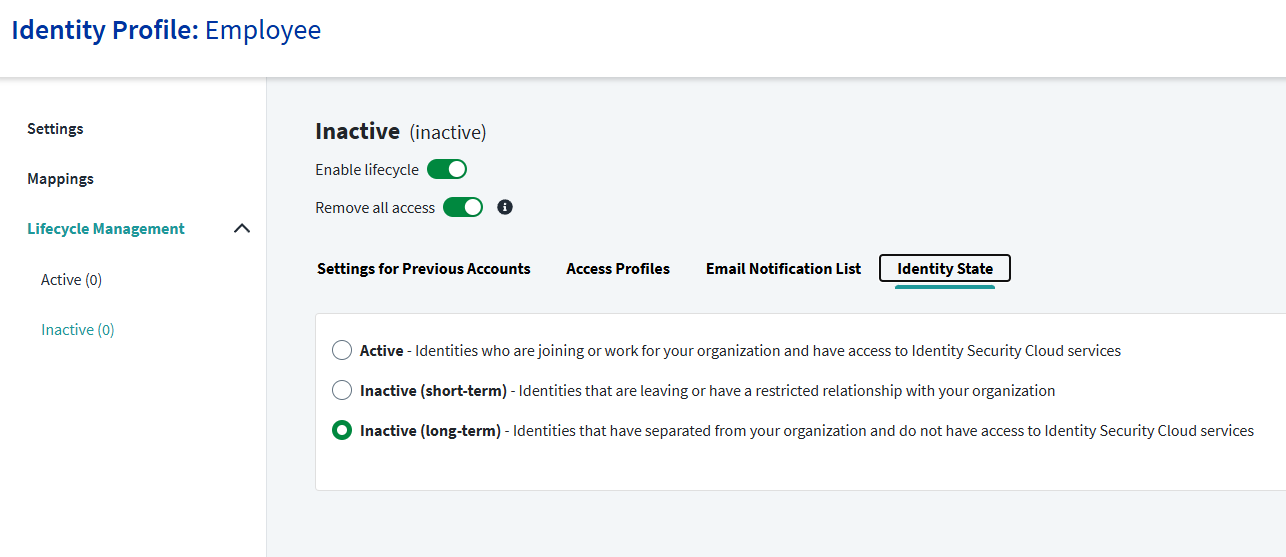Open Settings in the left sidebar
The image size is (1286, 557).
coord(55,129)
